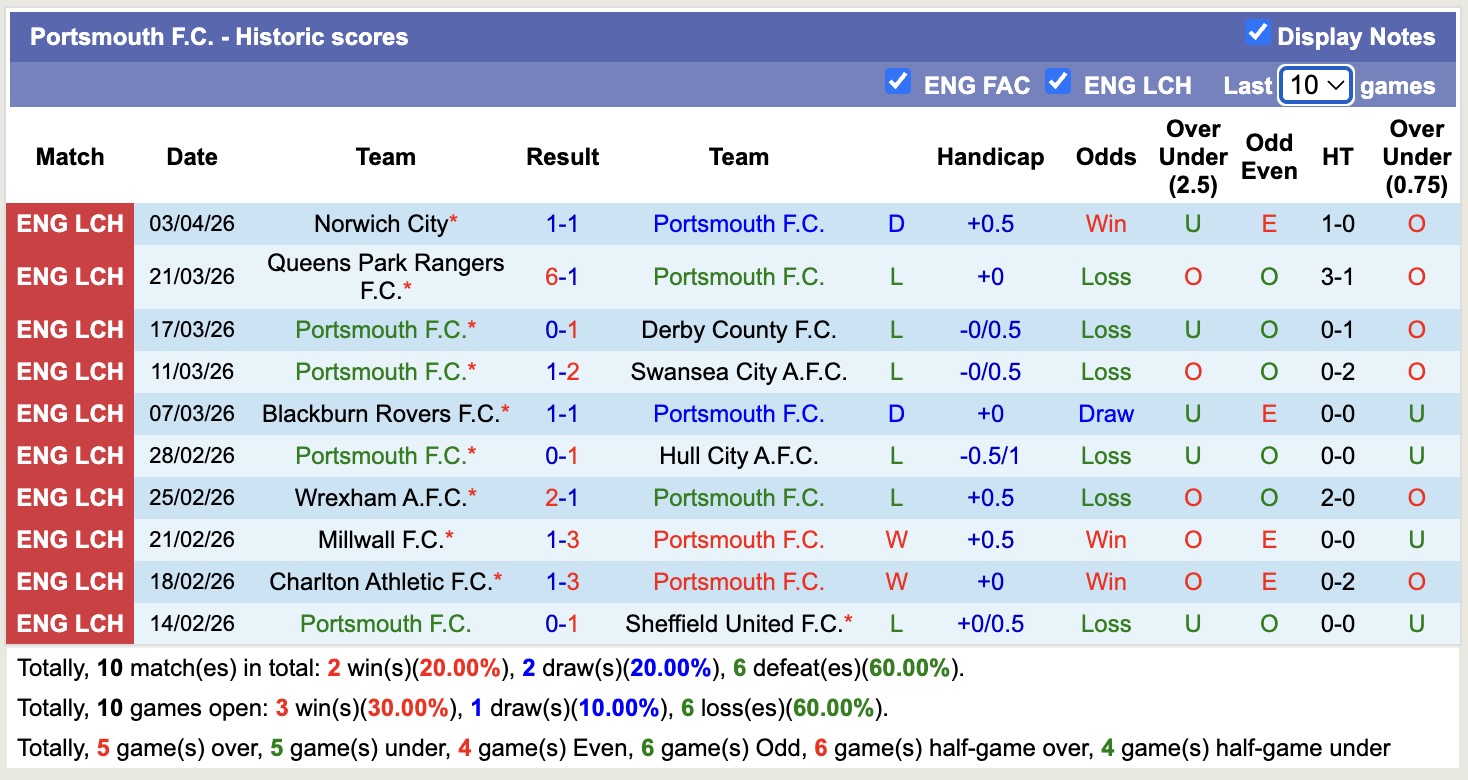This screenshot has height=780, width=1468.
Task: Select the ENG LCH label on Derby County row
Action: (x=69, y=329)
